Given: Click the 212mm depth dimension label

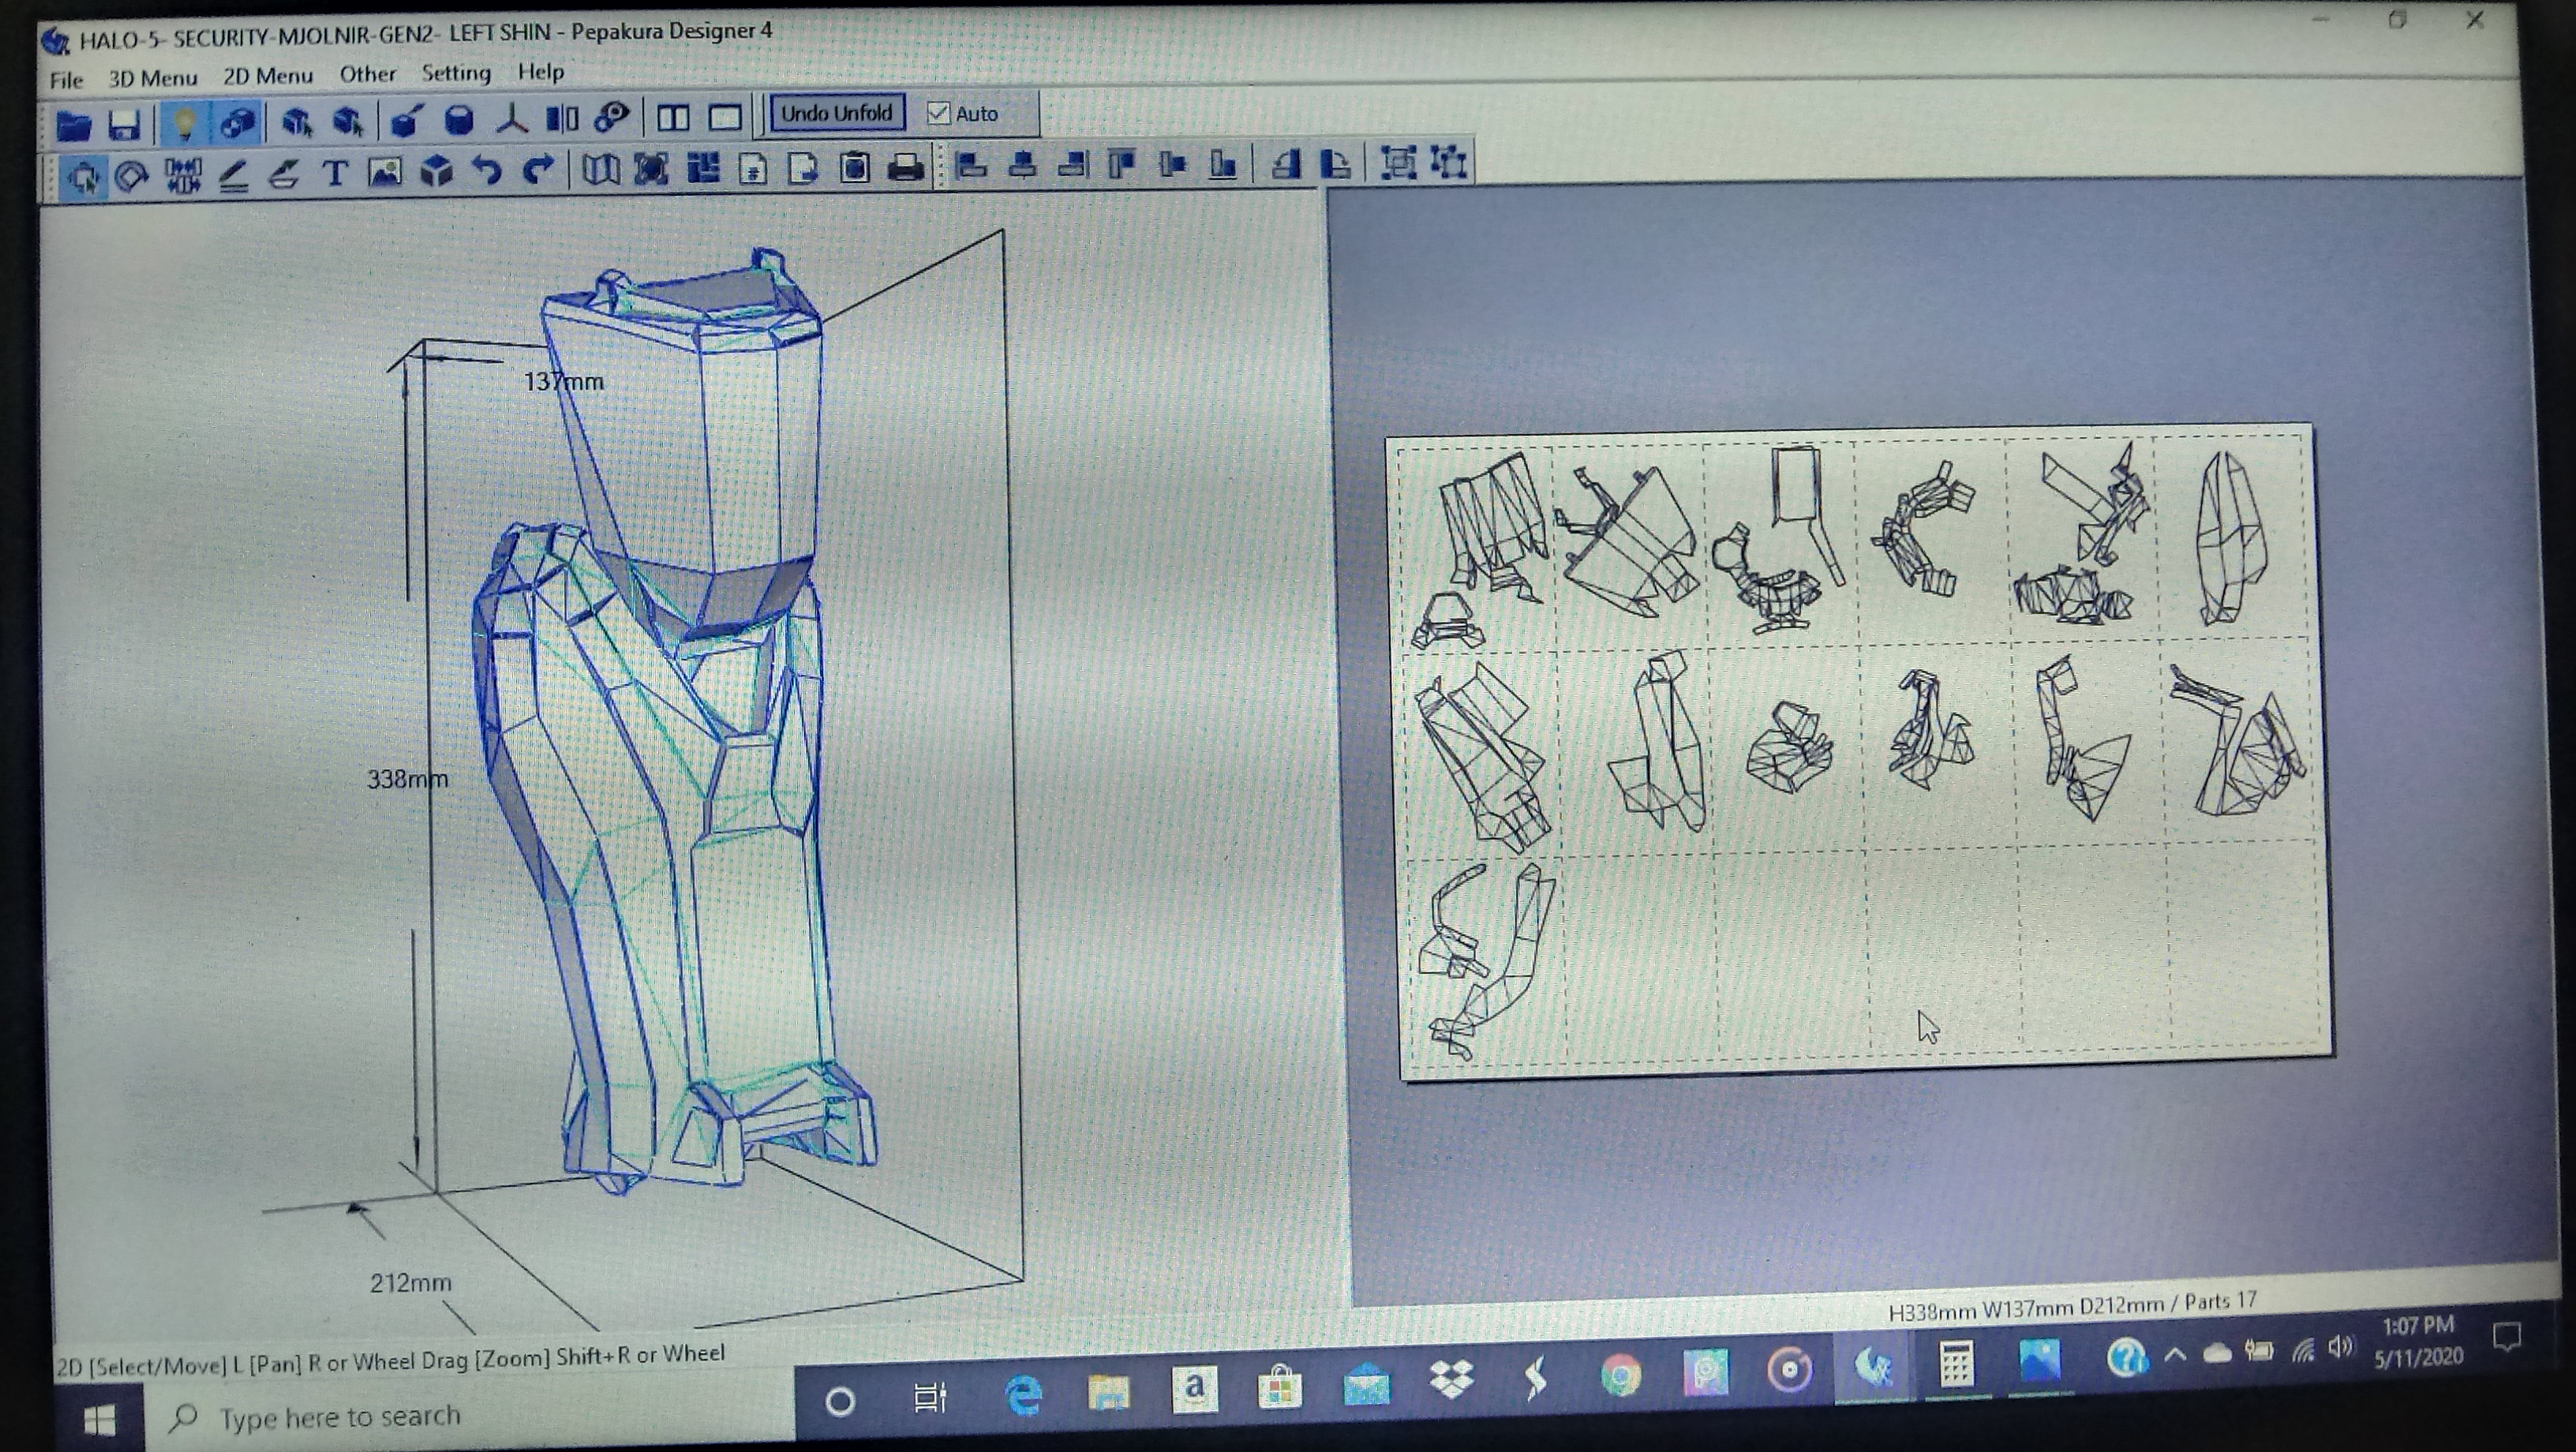Looking at the screenshot, I should click(410, 1283).
